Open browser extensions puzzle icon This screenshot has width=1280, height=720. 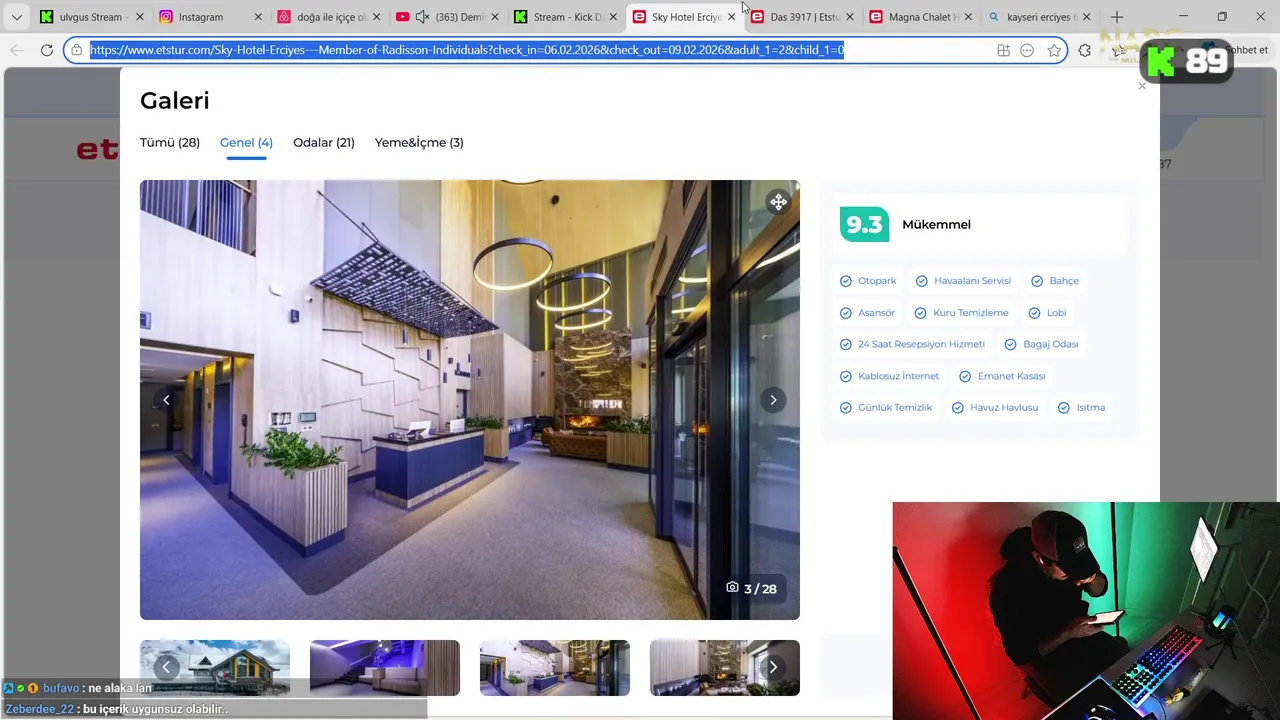click(1085, 50)
